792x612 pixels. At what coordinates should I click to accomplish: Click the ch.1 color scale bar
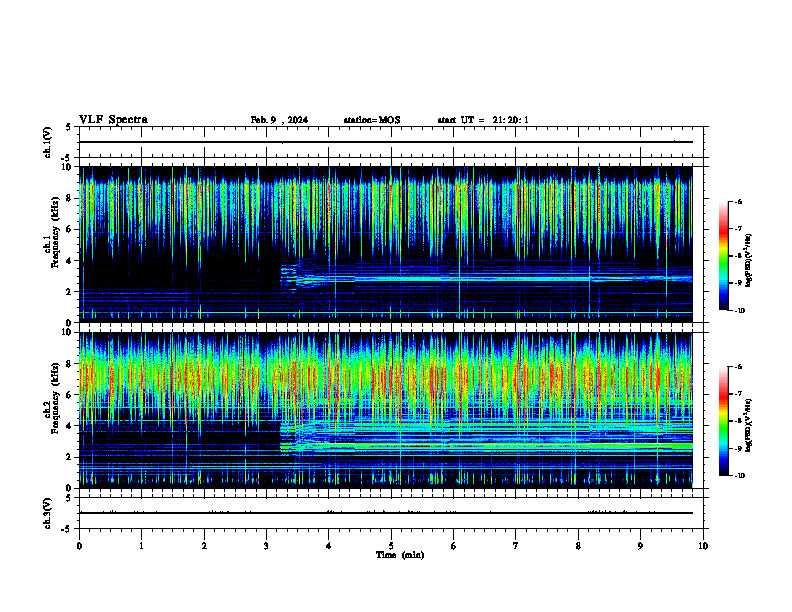[x=723, y=256]
